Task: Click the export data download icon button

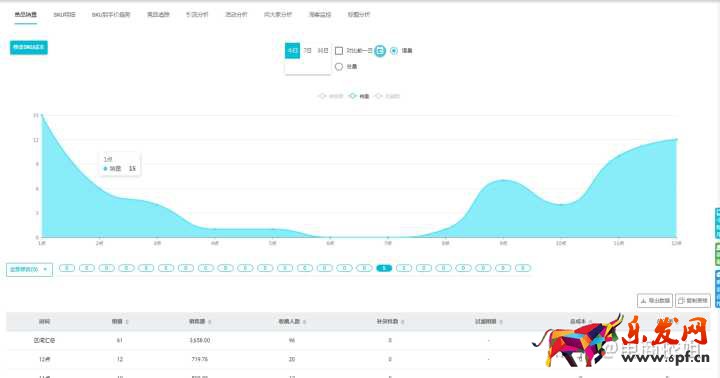Action: pyautogui.click(x=655, y=301)
